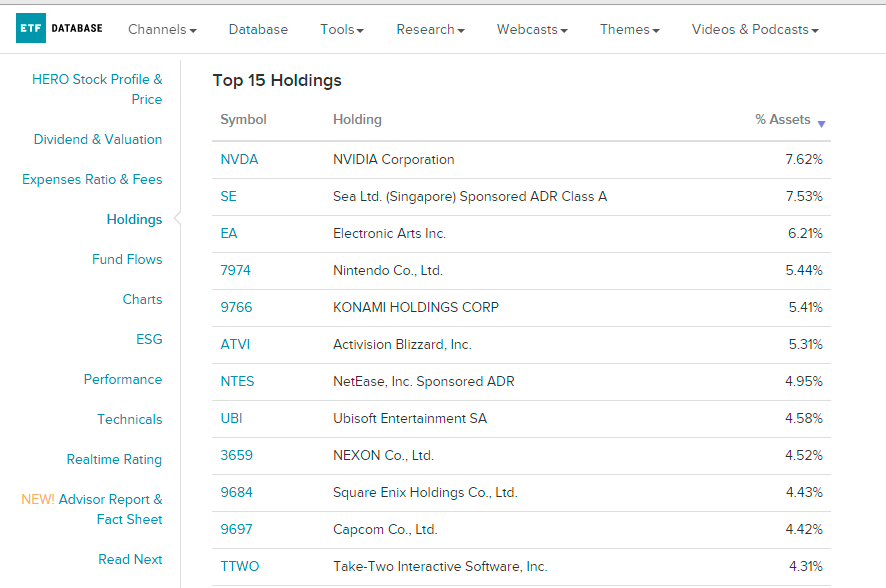The width and height of the screenshot is (886, 588).
Task: Open the ATVI symbol link
Action: (235, 345)
